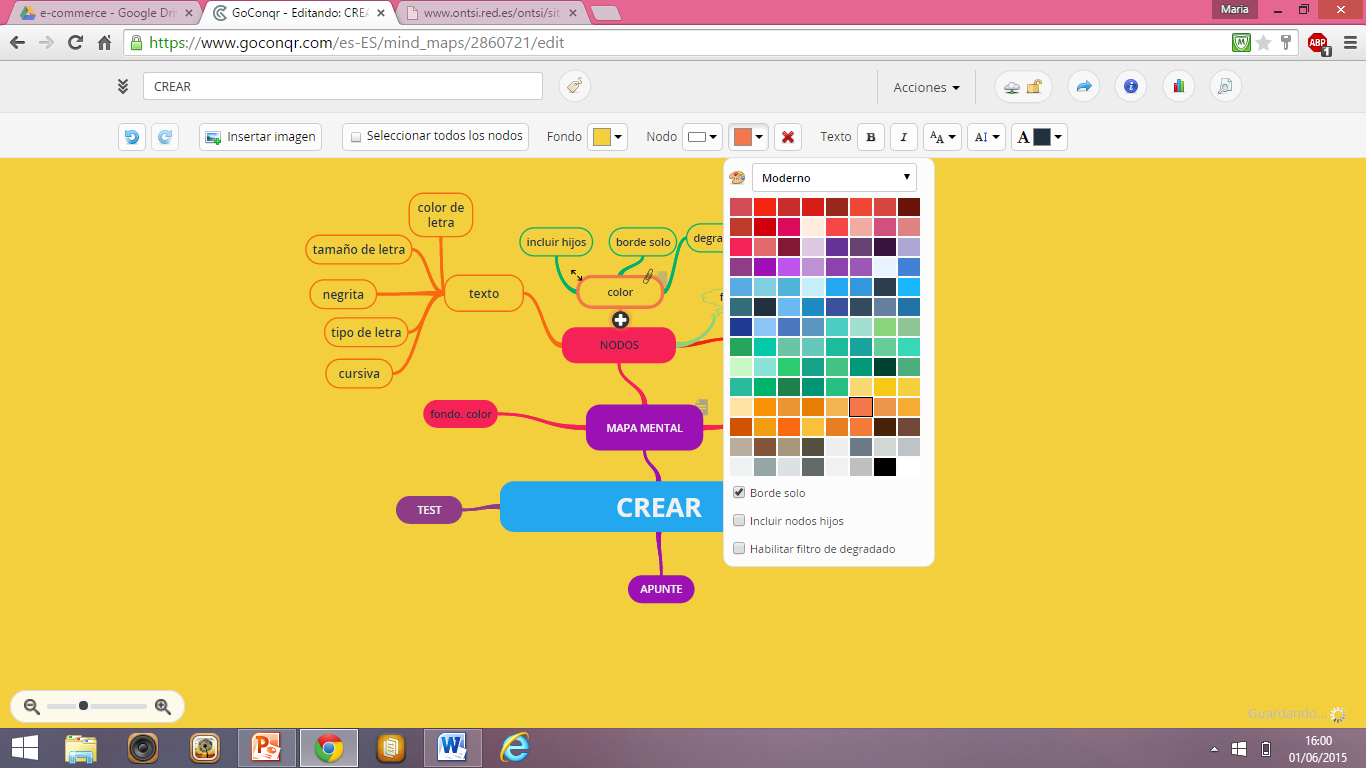Viewport: 1366px width, 768px height.
Task: Check Seleccionar todos los nodos
Action: coord(356,137)
